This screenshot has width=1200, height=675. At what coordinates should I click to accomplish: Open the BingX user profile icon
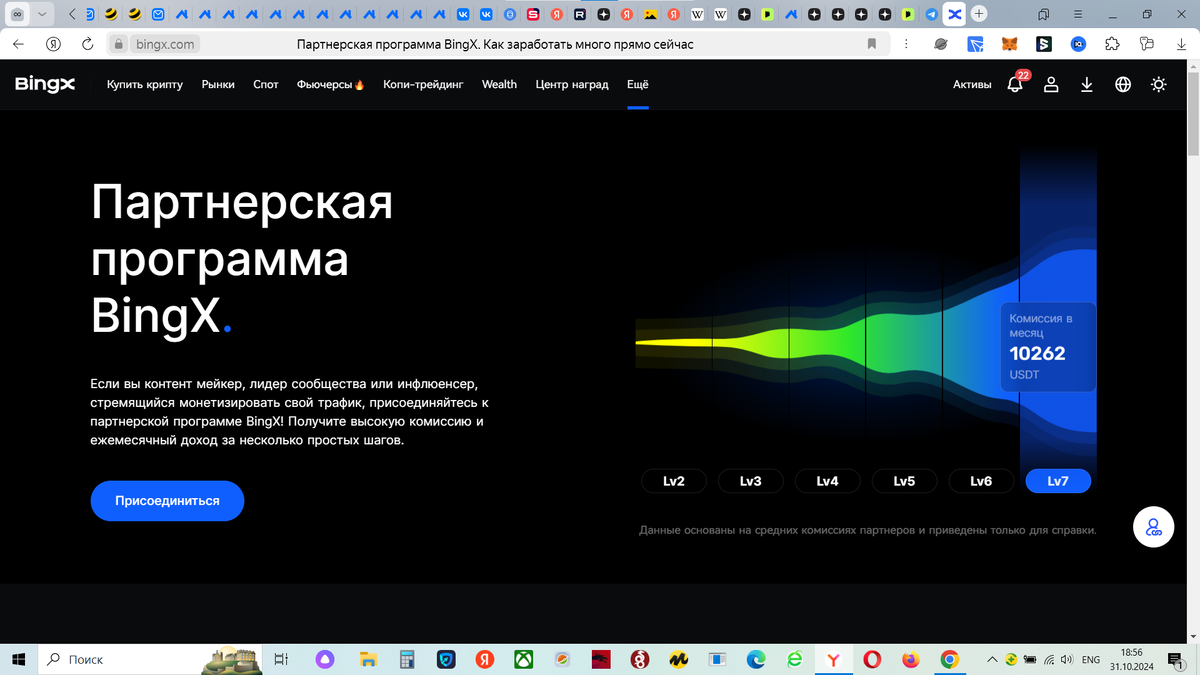(x=1051, y=85)
